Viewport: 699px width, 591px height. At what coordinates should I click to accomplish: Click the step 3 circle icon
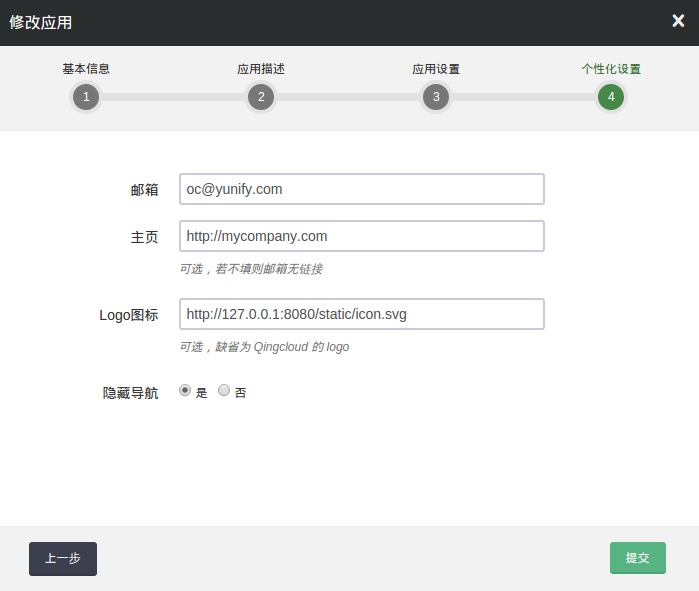[x=436, y=97]
